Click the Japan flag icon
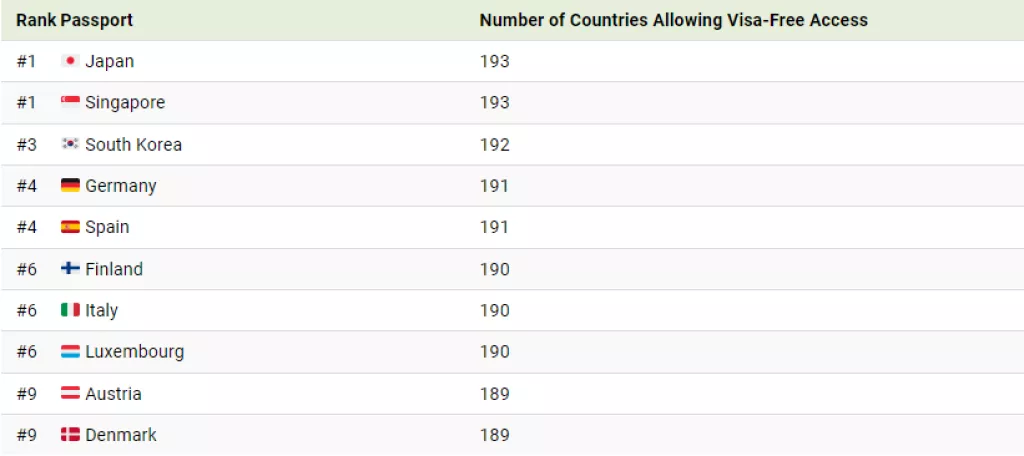Image resolution: width=1024 pixels, height=456 pixels. click(x=70, y=61)
